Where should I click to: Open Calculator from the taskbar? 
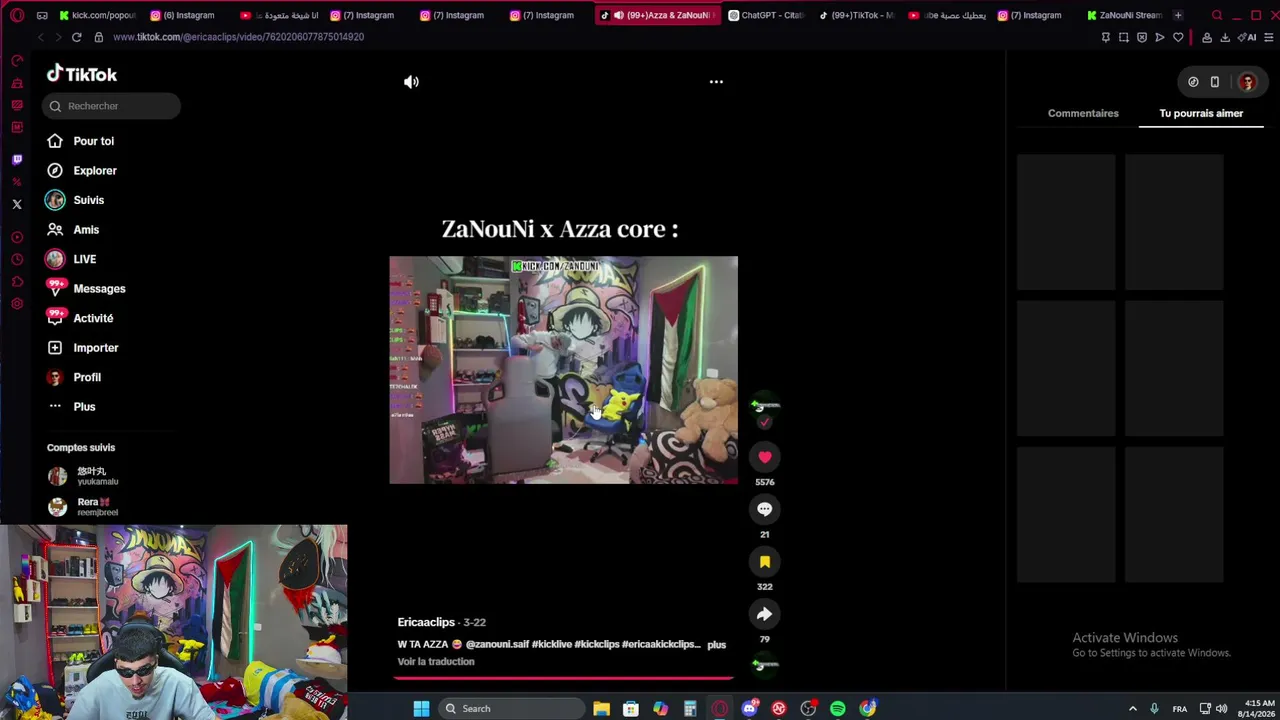690,709
